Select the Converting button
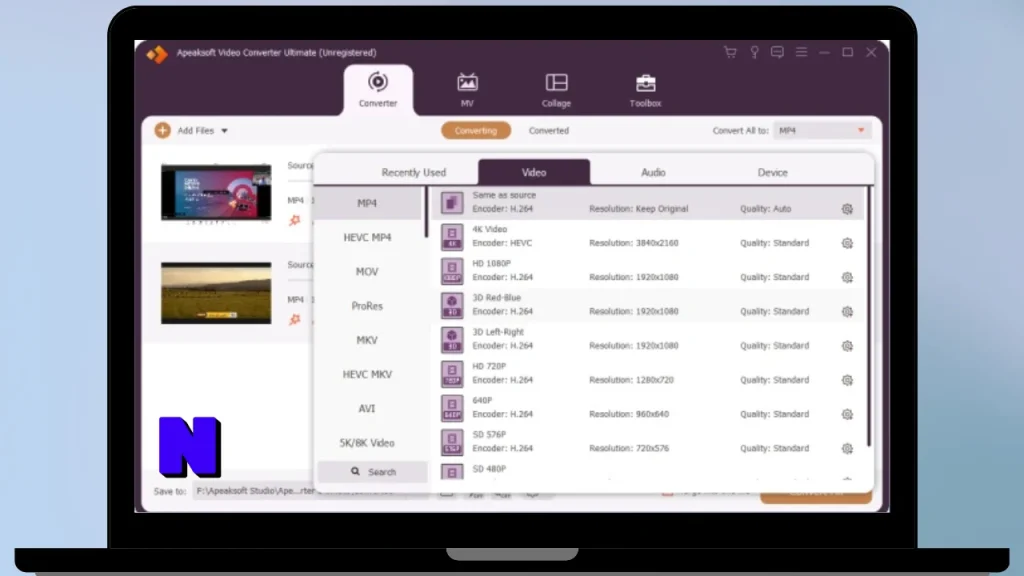The height and width of the screenshot is (576, 1024). tap(476, 131)
